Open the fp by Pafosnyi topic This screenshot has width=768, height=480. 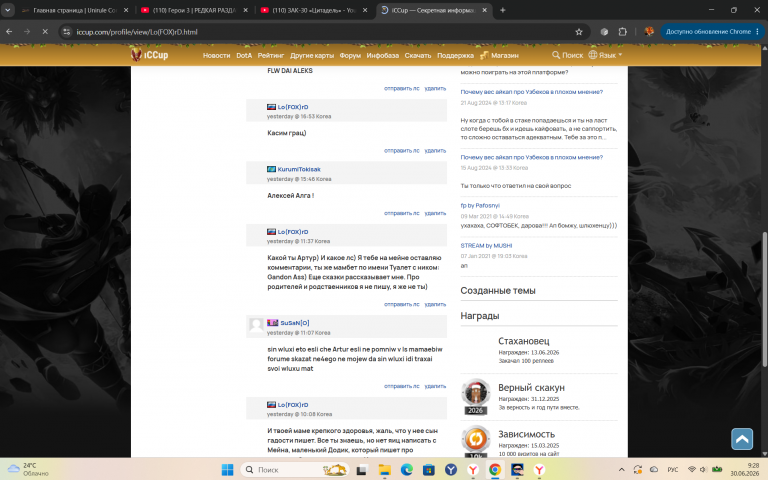coord(480,206)
